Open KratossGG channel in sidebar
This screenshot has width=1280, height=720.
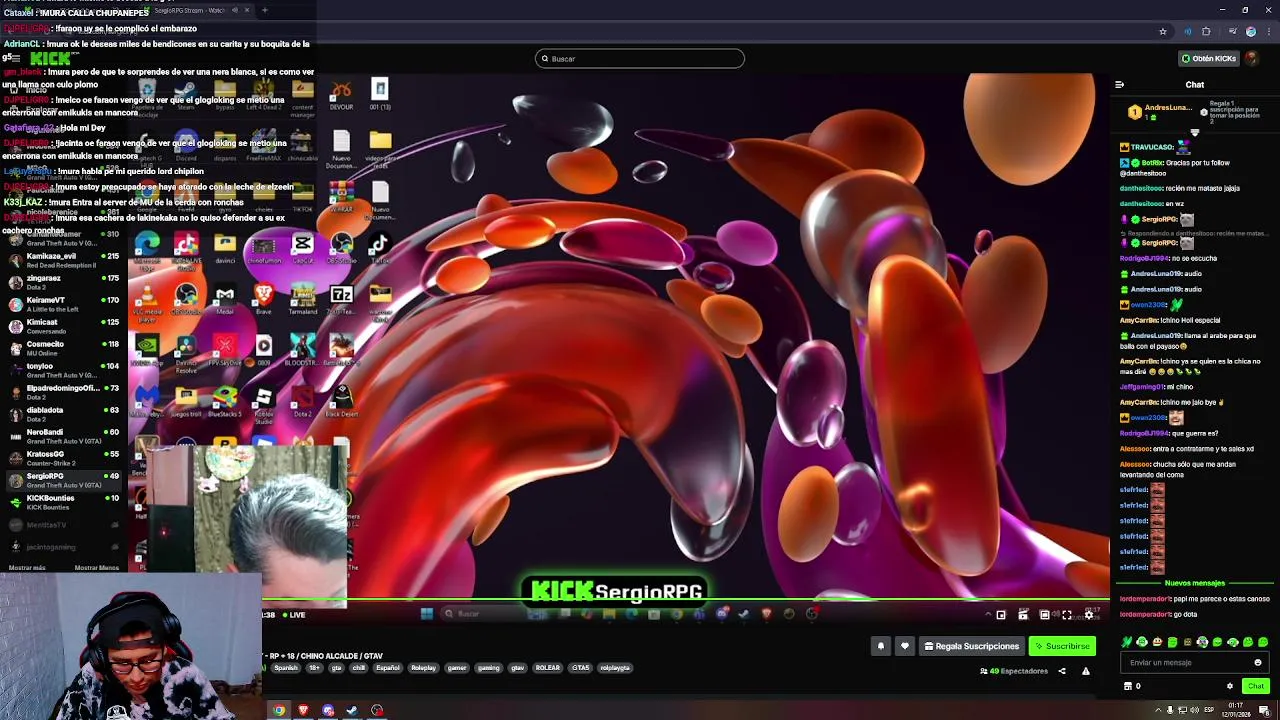[62, 458]
